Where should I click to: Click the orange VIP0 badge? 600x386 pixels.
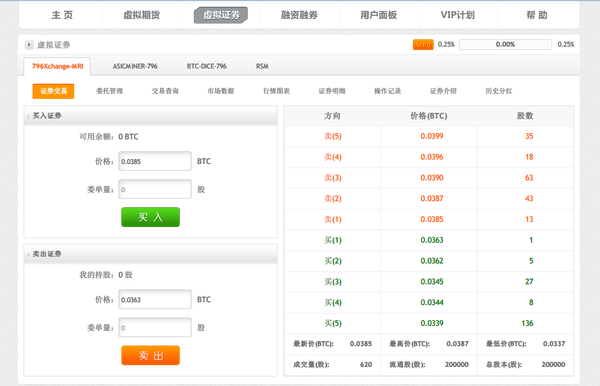423,44
